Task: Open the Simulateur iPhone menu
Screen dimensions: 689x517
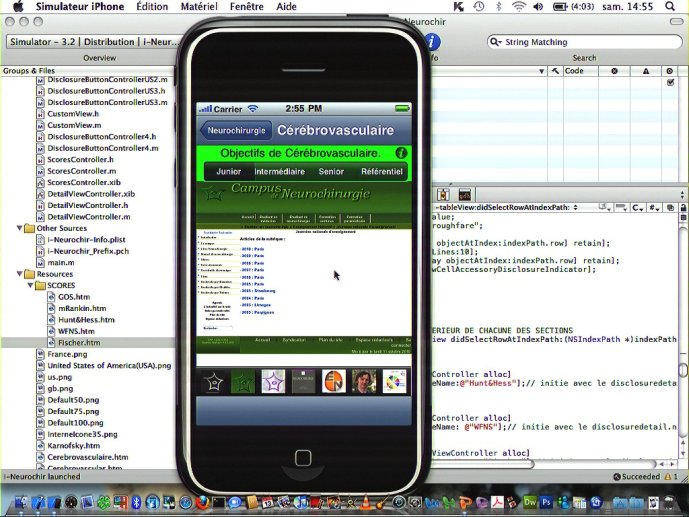Action: (x=80, y=7)
